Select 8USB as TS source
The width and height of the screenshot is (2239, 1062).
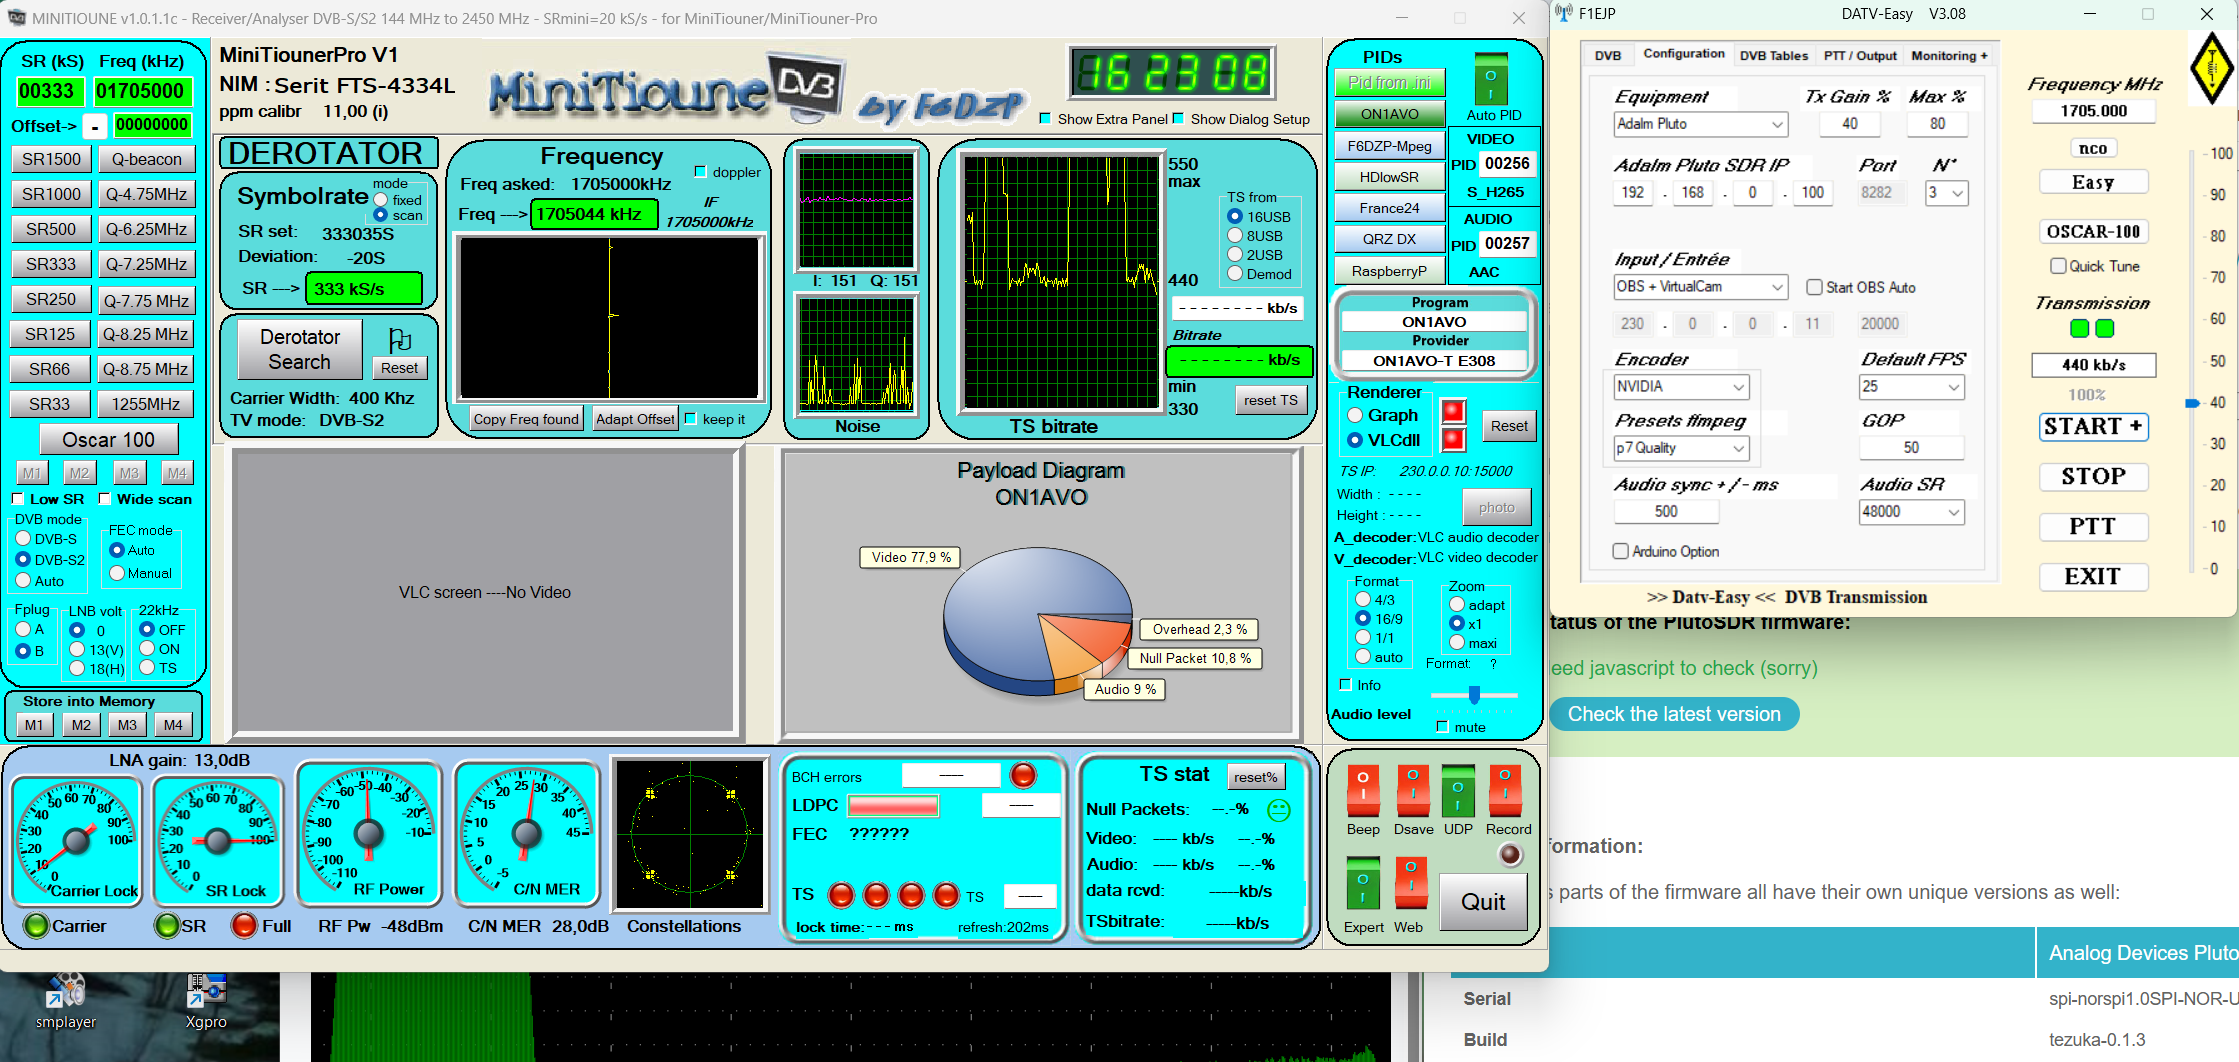click(x=1235, y=236)
